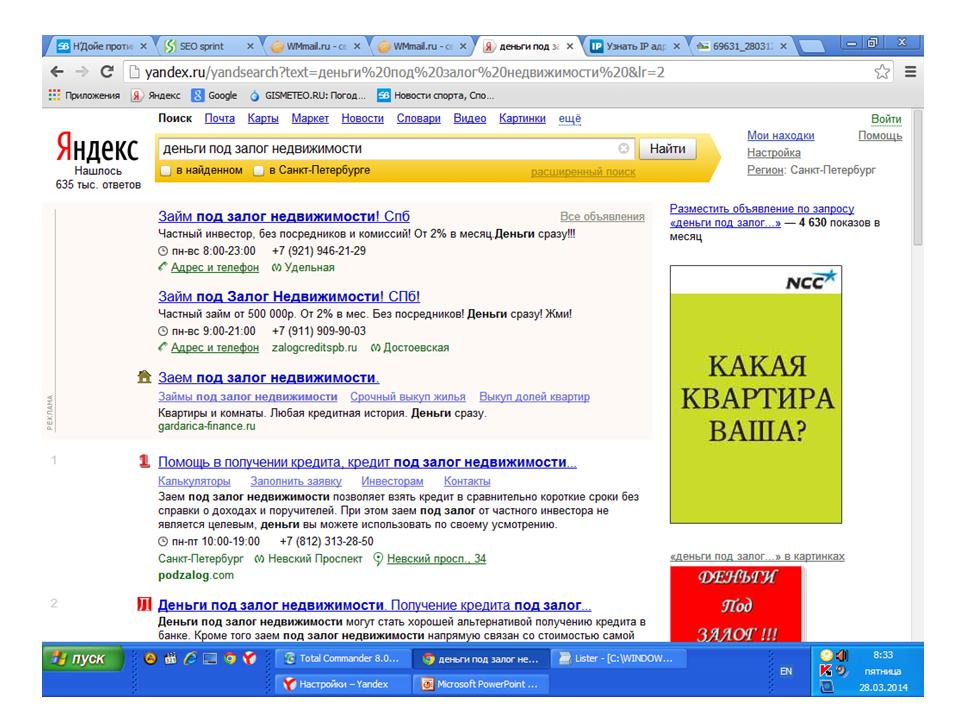Open Все объявления link
Image resolution: width=960 pixels, height=720 pixels.
click(602, 216)
